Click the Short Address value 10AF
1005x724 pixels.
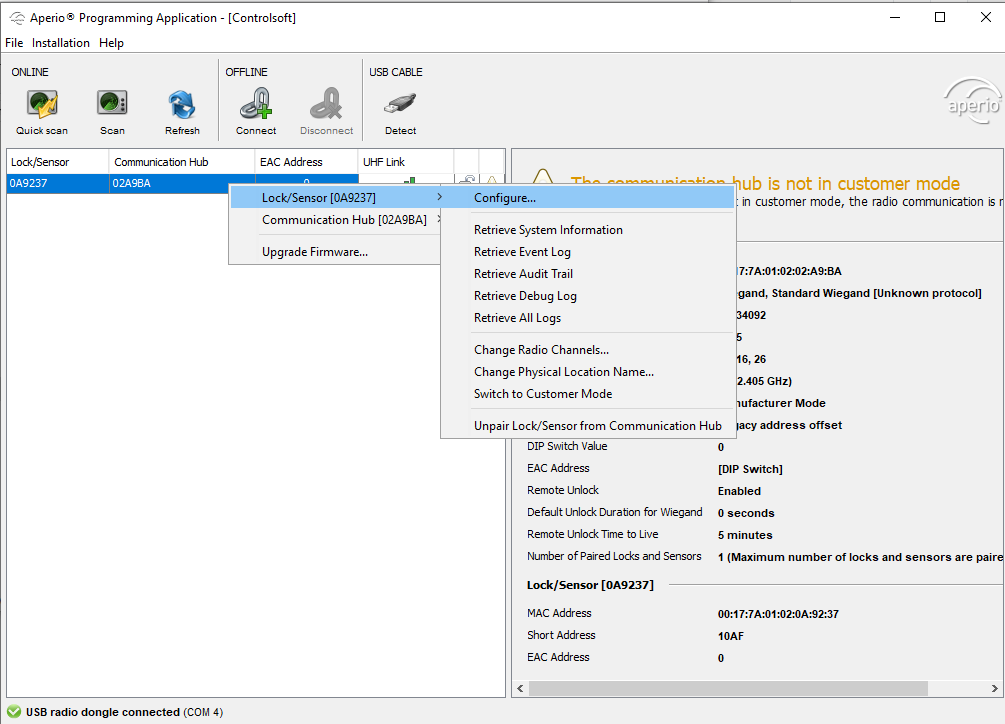click(731, 636)
